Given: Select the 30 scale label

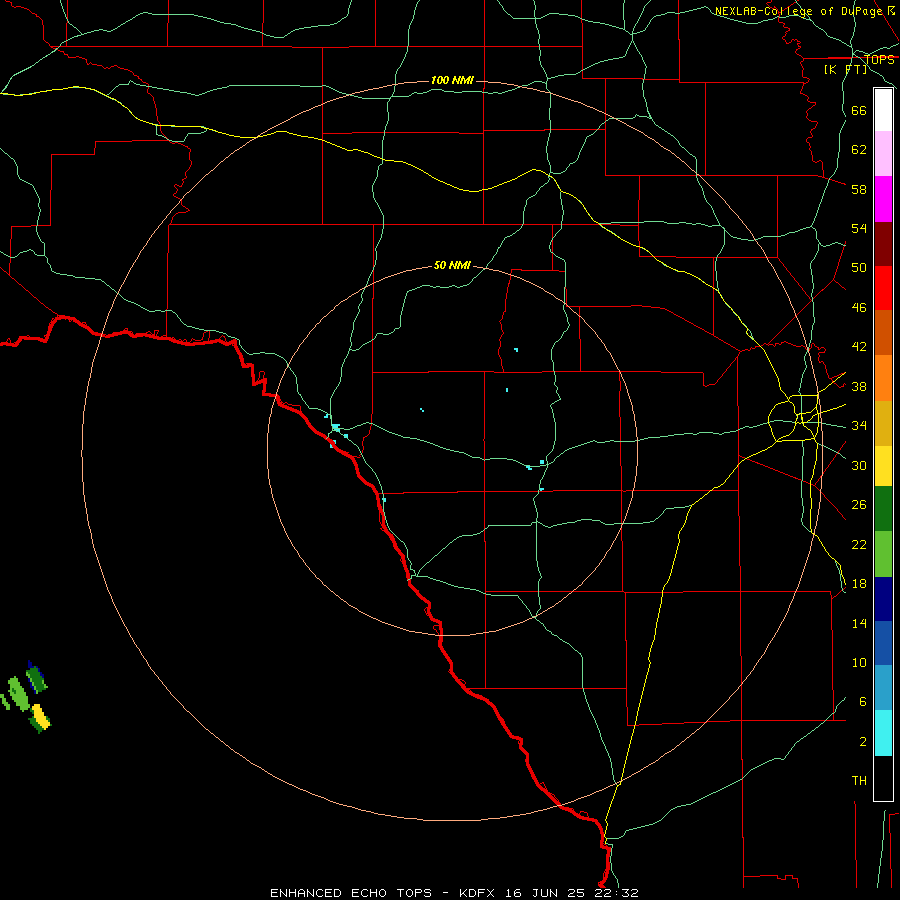Looking at the screenshot, I should point(859,465).
